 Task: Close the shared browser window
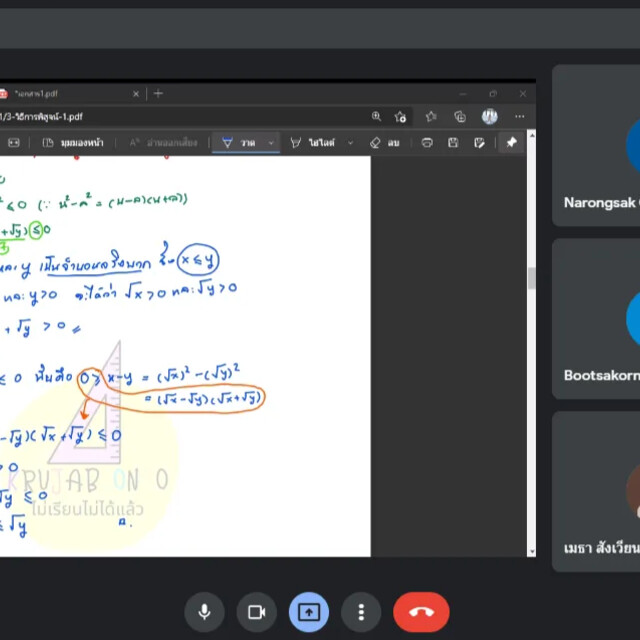[x=523, y=94]
